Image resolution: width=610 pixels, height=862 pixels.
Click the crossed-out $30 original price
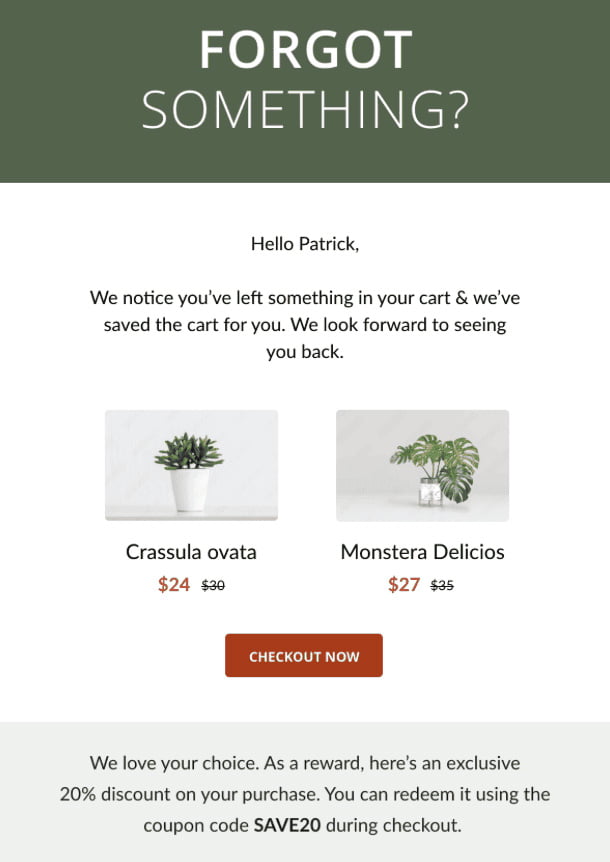pyautogui.click(x=213, y=585)
